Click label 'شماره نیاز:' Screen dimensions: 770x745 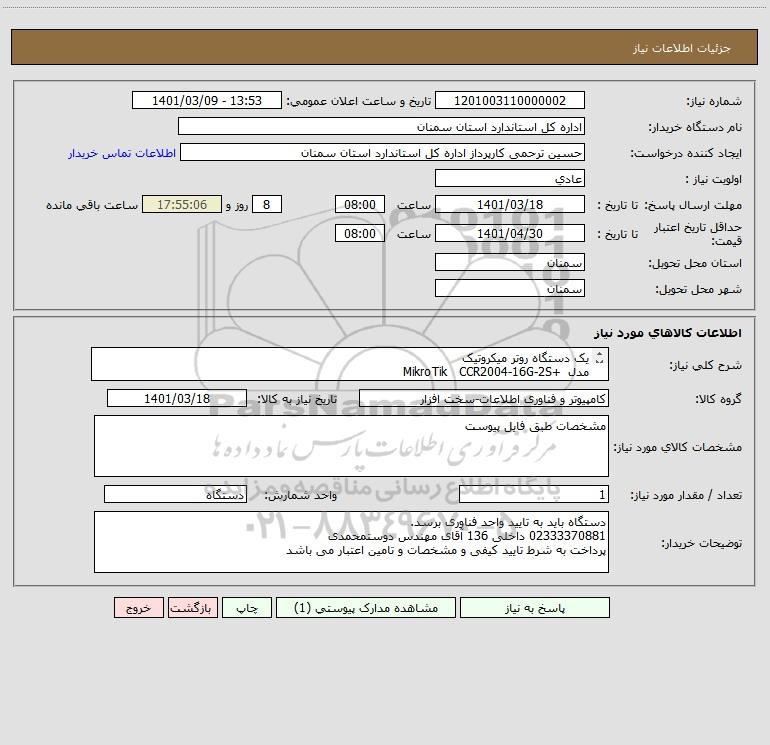point(714,101)
